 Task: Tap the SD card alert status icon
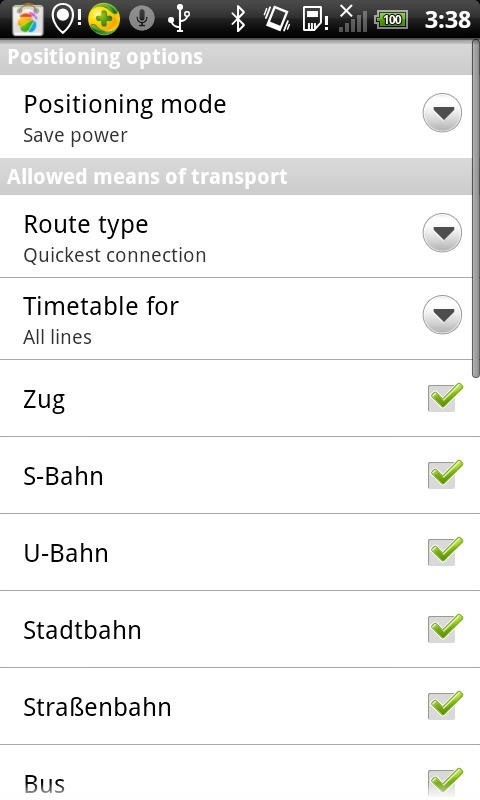pos(315,19)
